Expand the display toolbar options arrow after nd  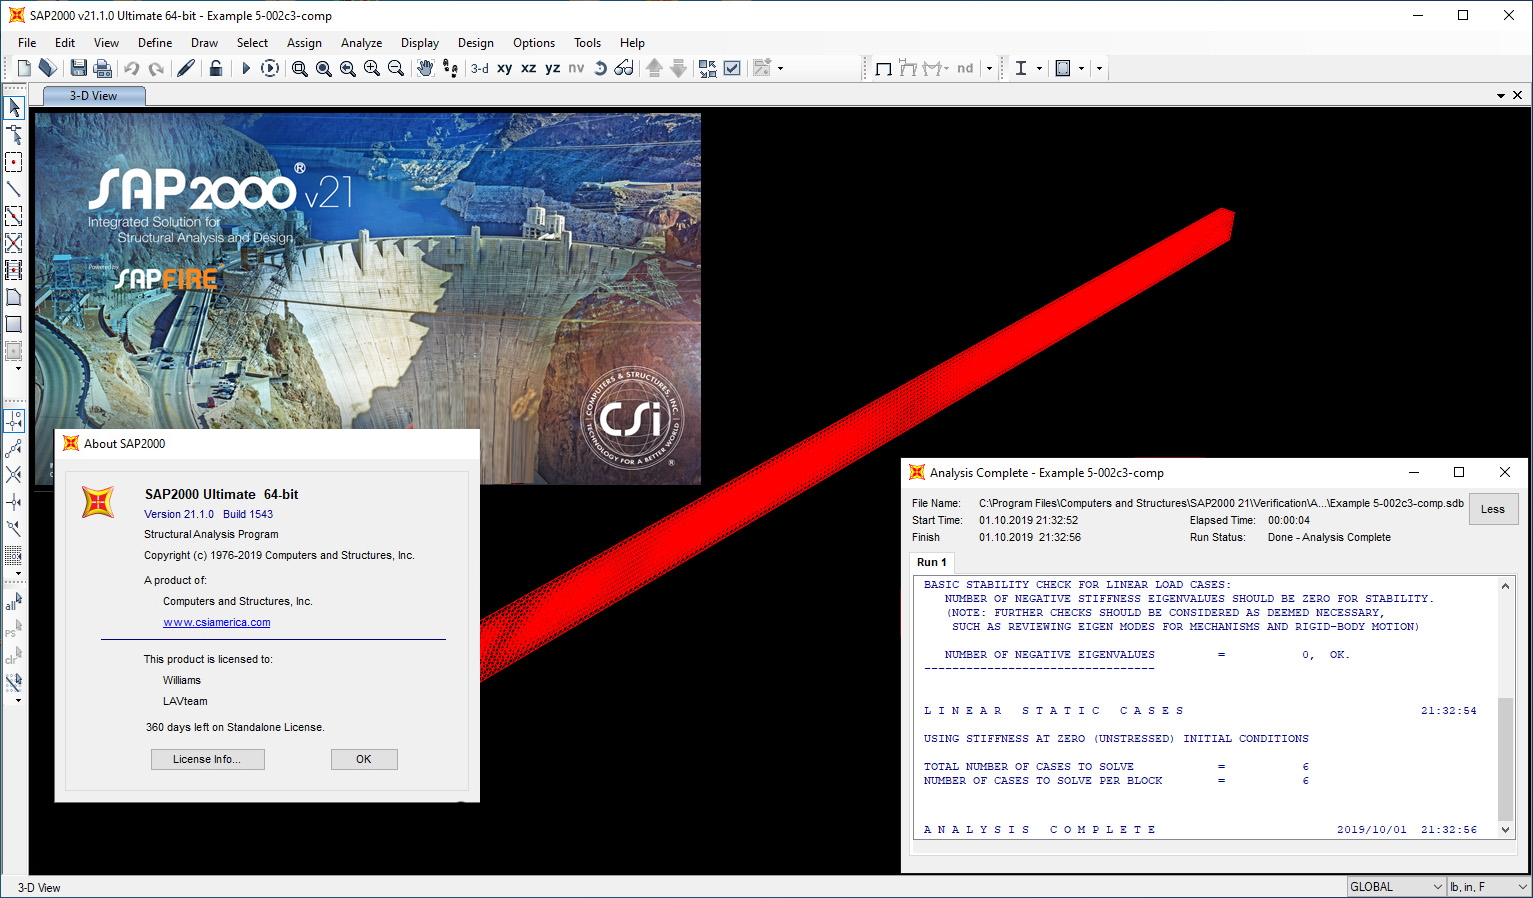[989, 68]
